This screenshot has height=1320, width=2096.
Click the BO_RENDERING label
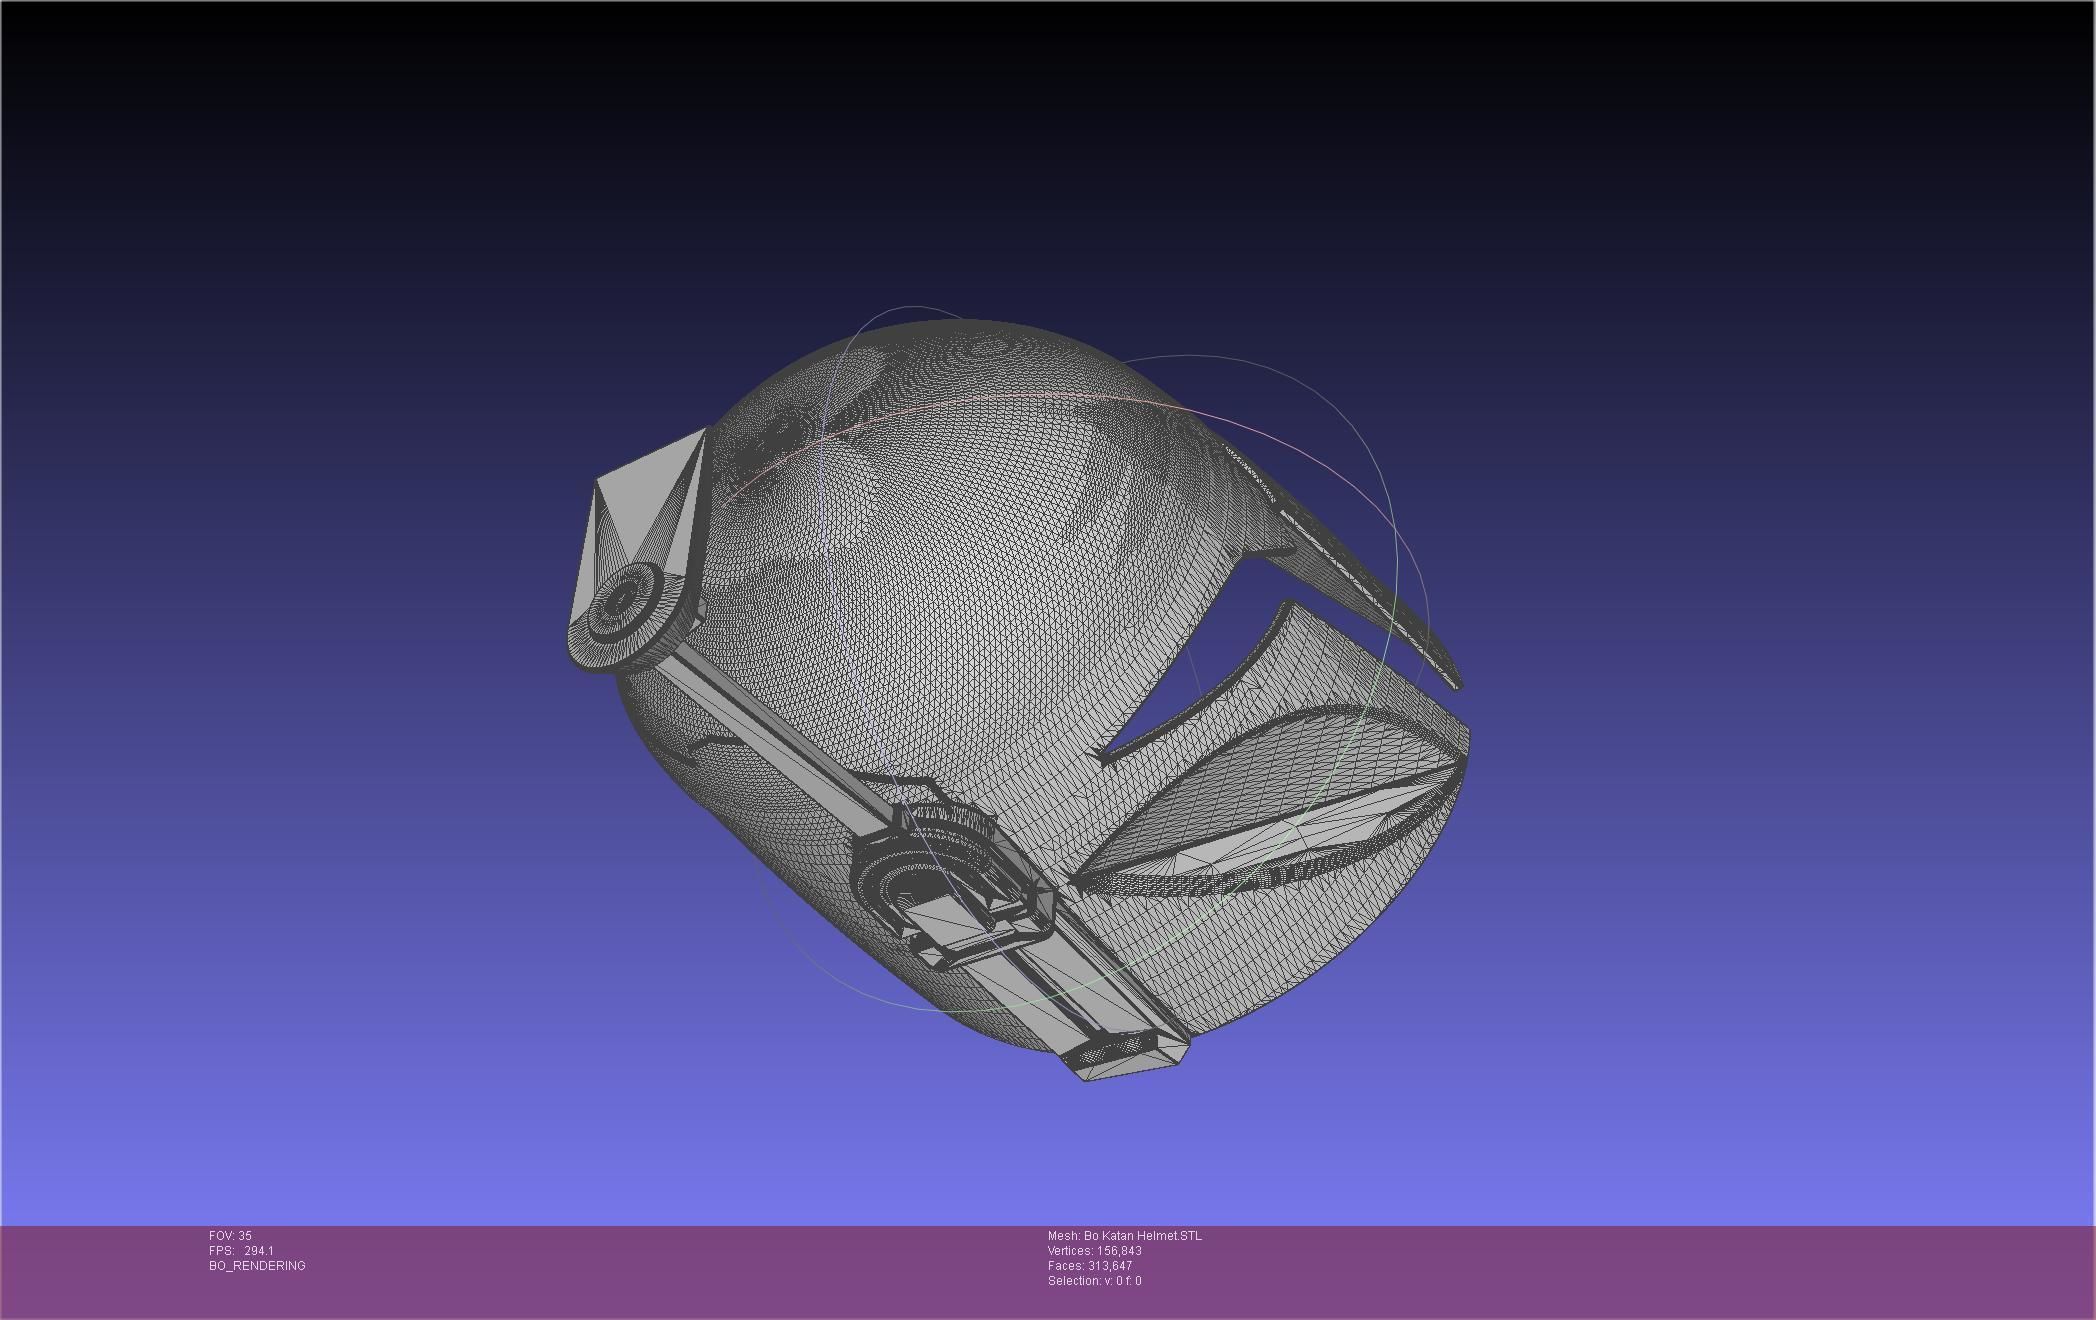(257, 1266)
